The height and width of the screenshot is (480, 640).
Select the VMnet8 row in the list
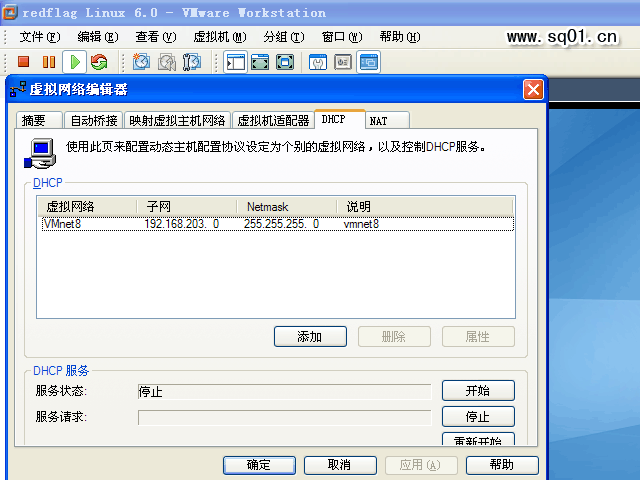click(x=278, y=224)
